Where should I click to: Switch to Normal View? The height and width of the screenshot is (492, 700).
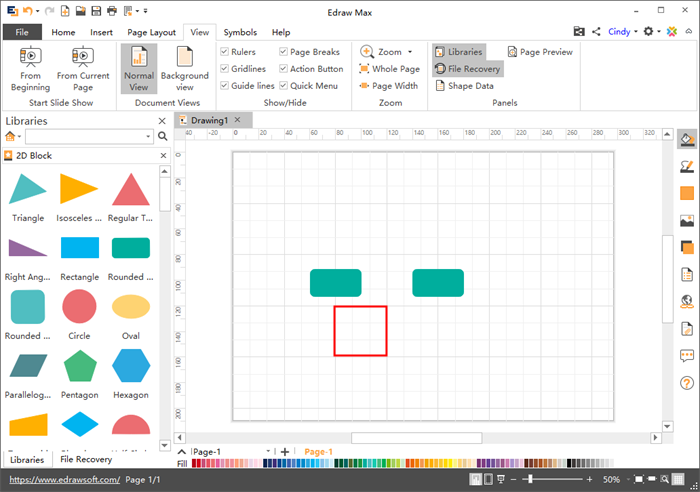coord(139,69)
